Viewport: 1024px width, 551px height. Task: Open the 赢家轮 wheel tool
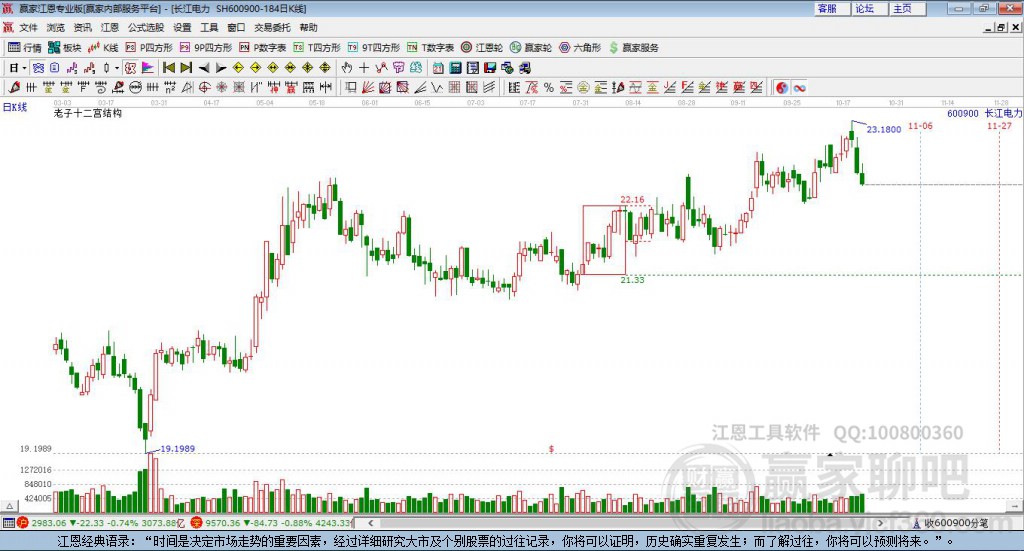(x=531, y=48)
